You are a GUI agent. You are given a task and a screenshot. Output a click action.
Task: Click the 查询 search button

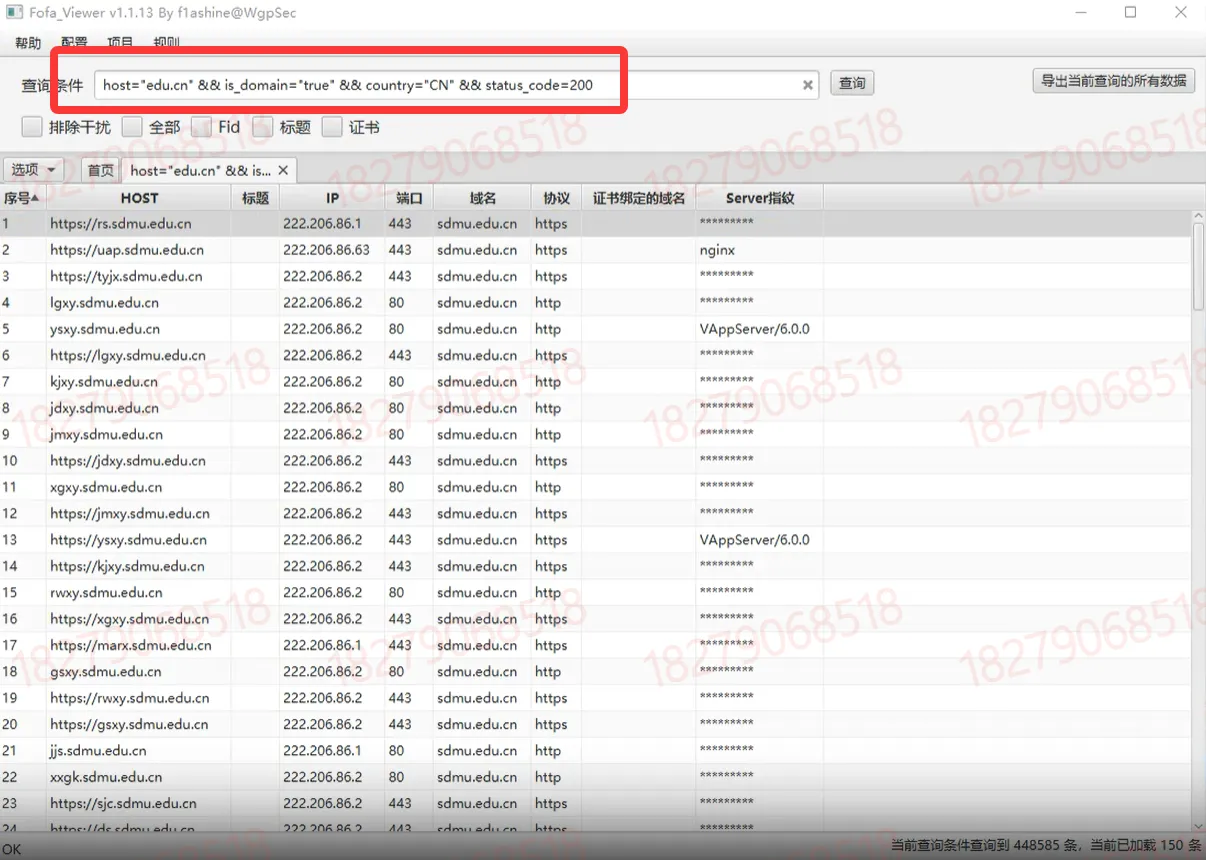pos(852,84)
